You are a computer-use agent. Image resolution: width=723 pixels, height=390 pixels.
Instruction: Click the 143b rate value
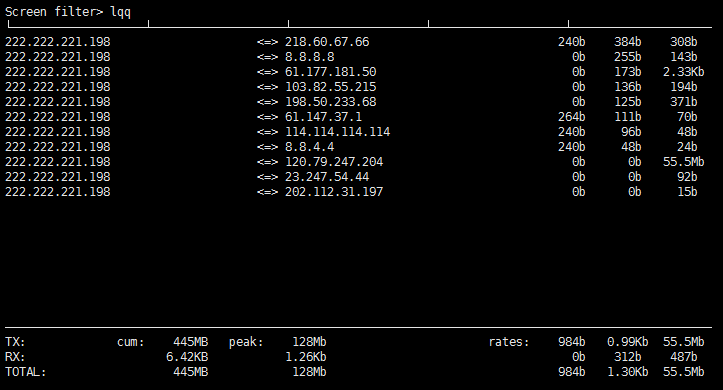coord(683,57)
